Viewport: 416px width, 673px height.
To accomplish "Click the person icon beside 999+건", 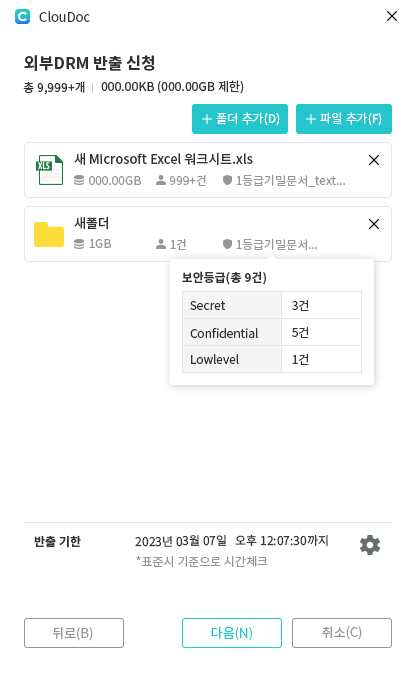I will [x=161, y=180].
